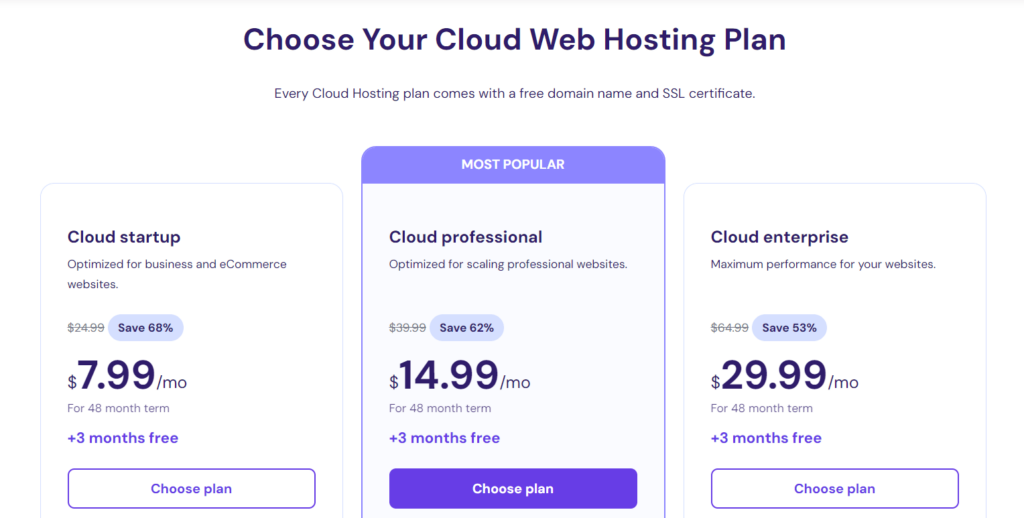This screenshot has width=1024, height=518.
Task: Click professional plan's +3 months free text
Action: tap(445, 438)
